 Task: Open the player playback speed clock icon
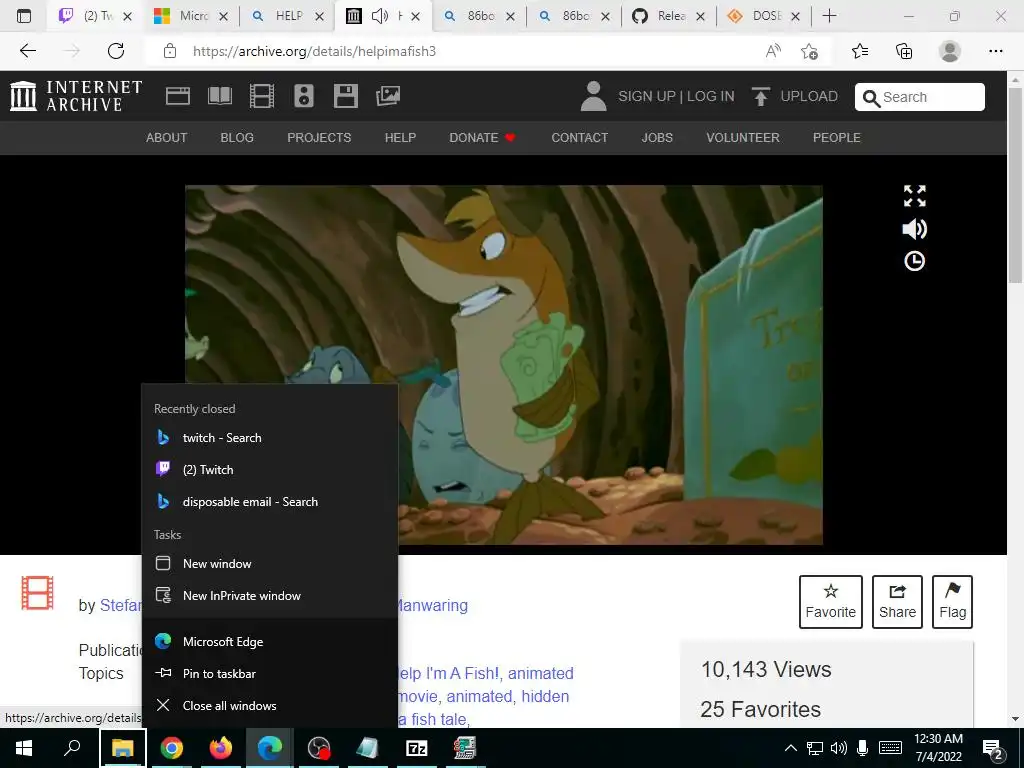(x=914, y=261)
